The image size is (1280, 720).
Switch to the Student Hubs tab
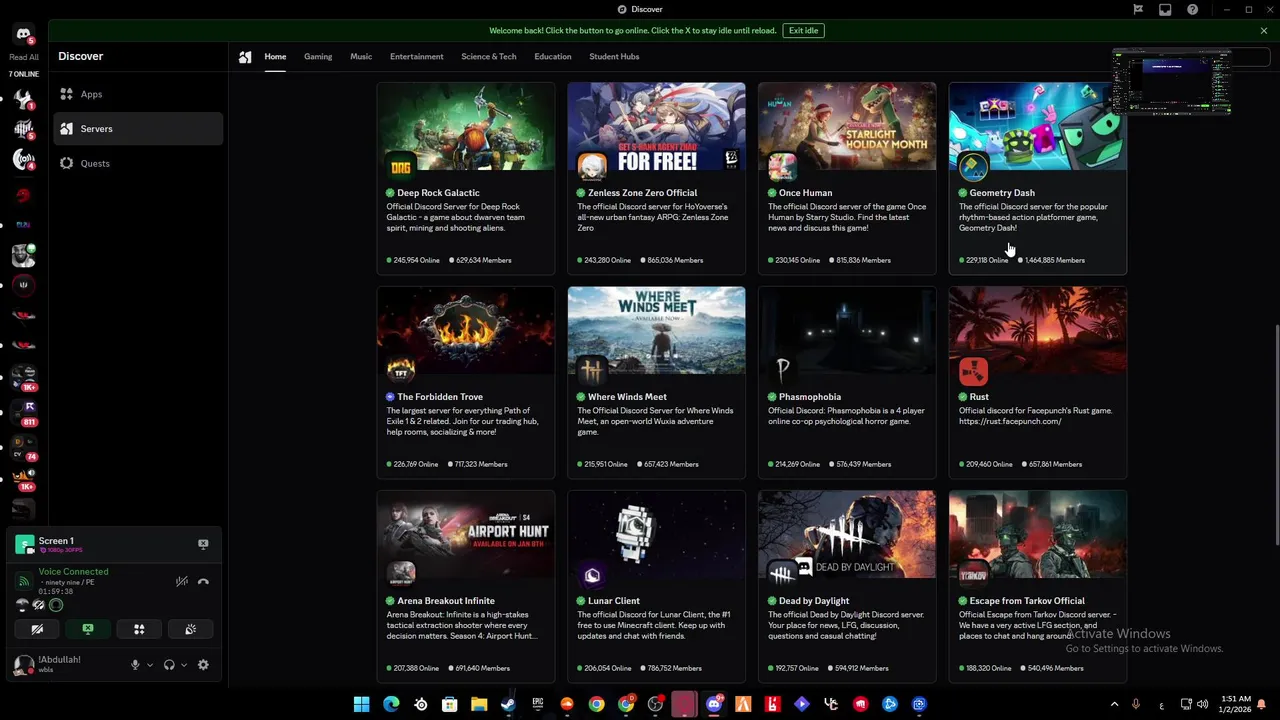(x=614, y=57)
